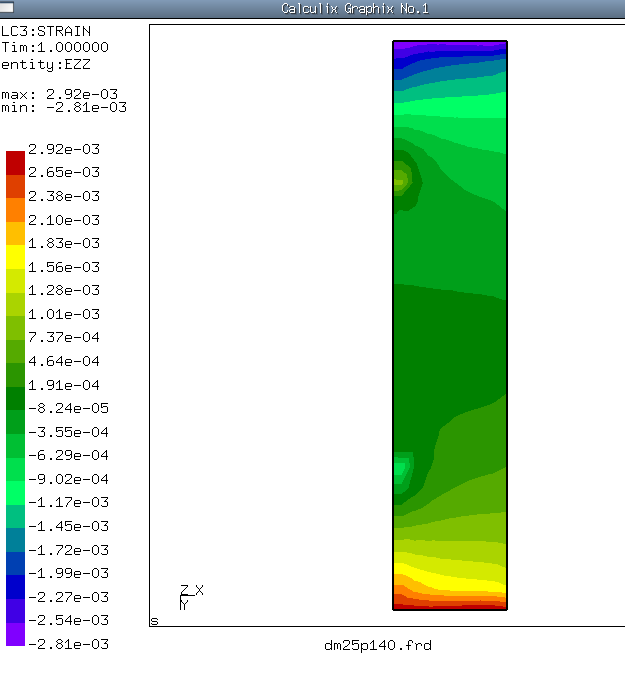Click the dark red top legend swatch
The height and width of the screenshot is (676, 625).
point(16,163)
